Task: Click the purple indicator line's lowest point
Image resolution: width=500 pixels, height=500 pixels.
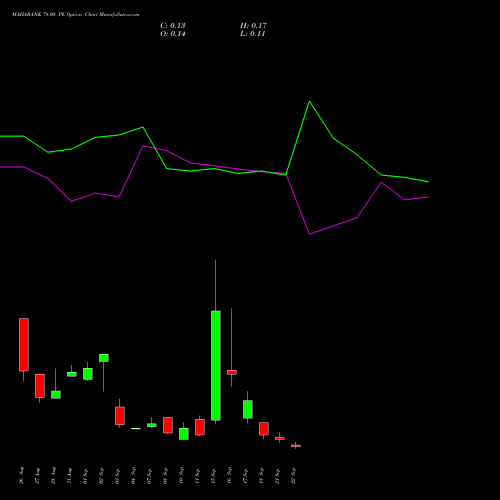Action: point(310,234)
